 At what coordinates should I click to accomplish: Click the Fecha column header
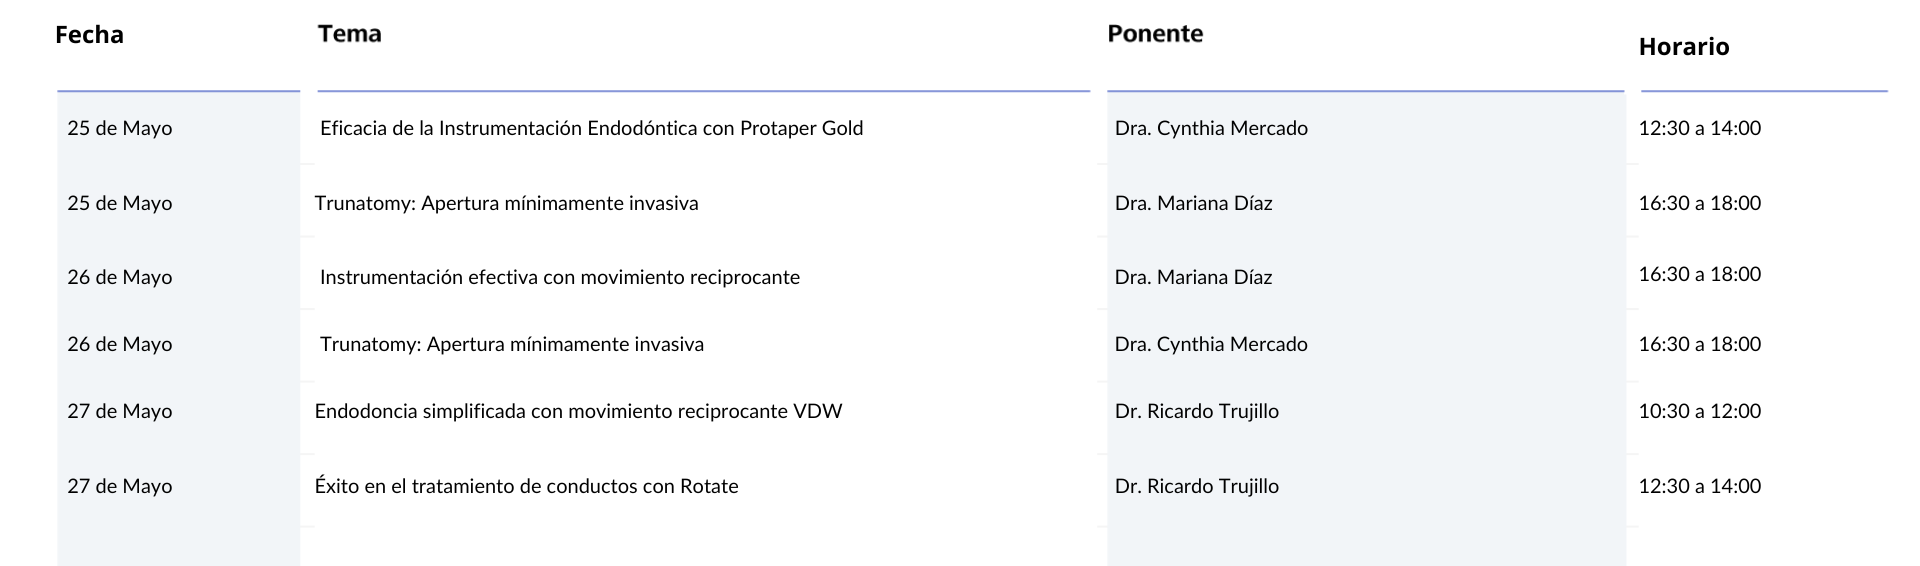(x=89, y=35)
